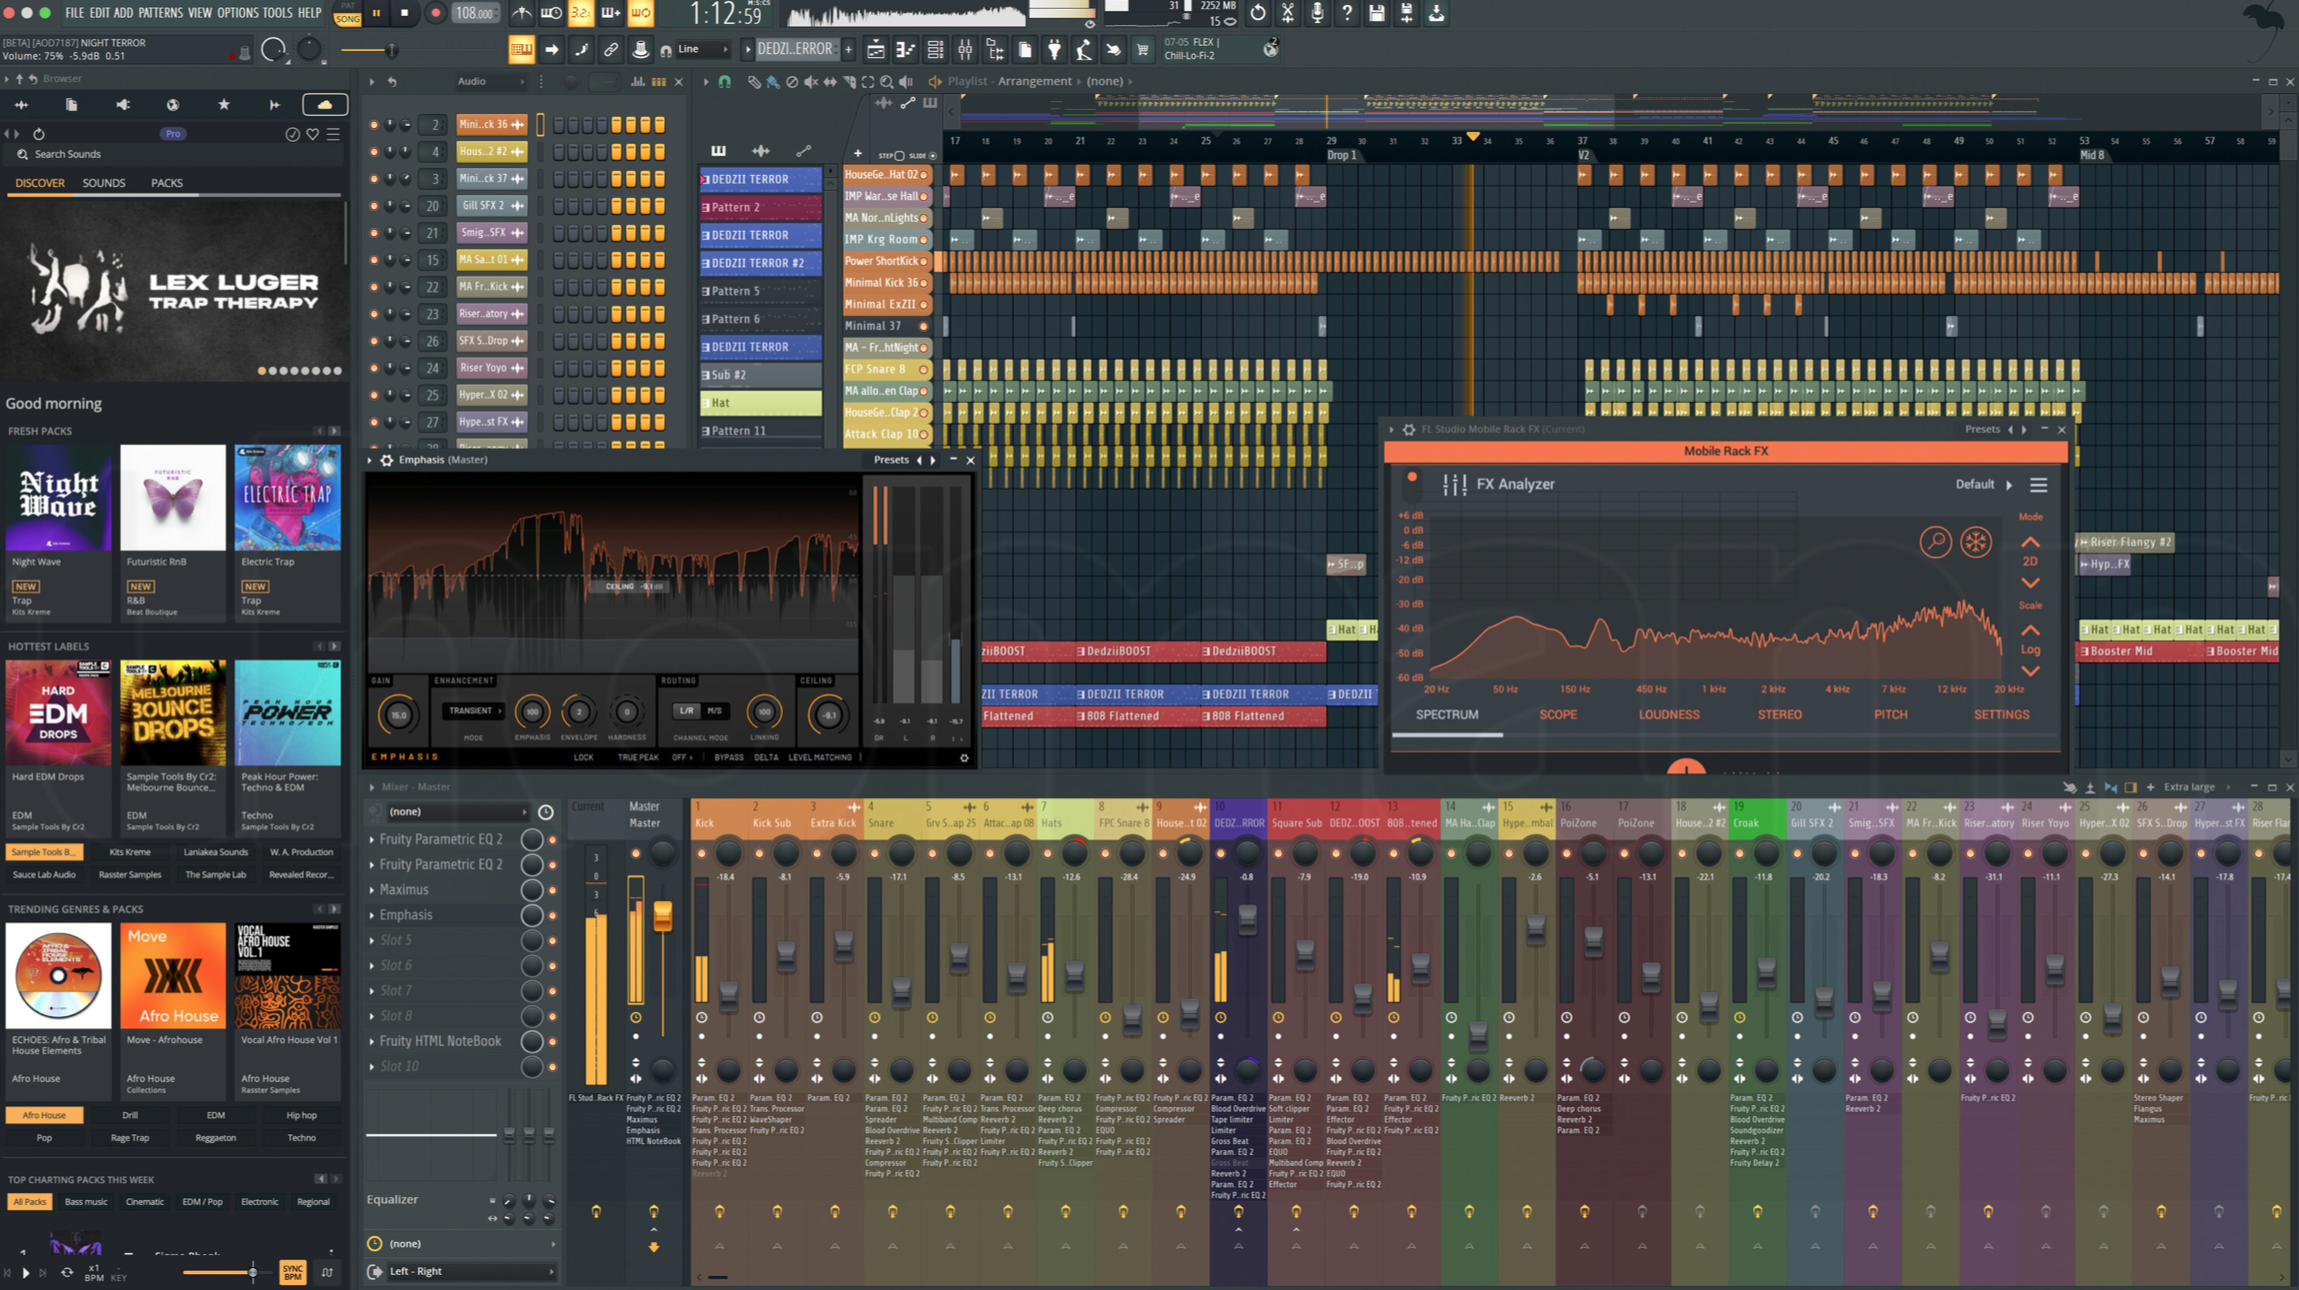
Task: Open the TOOLS menu
Action: (x=277, y=13)
